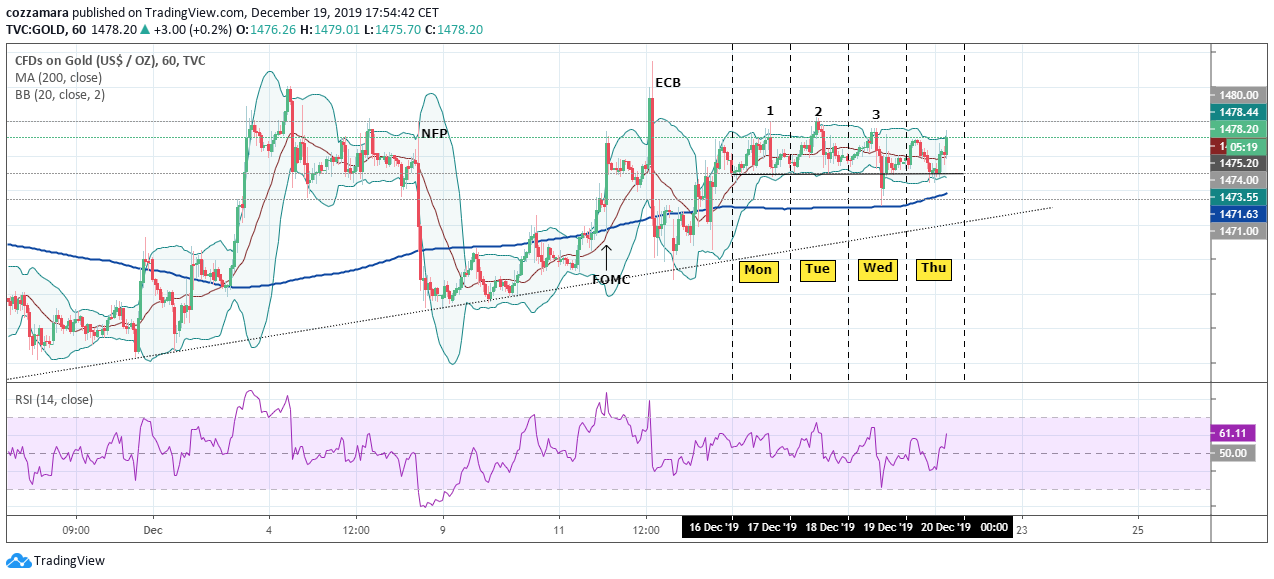The image size is (1274, 579).
Task: Click the 00:00 time marker
Action: [994, 527]
